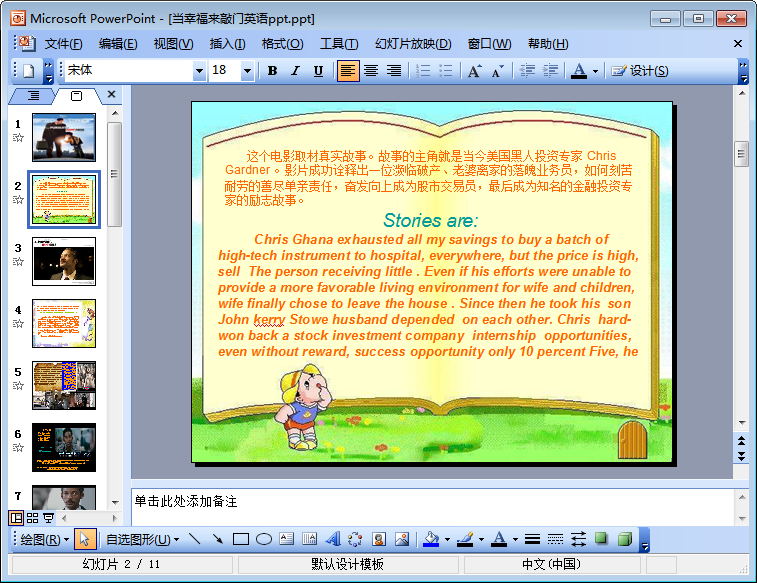The width and height of the screenshot is (757, 583).
Task: Switch to Normal view
Action: pos(16,518)
